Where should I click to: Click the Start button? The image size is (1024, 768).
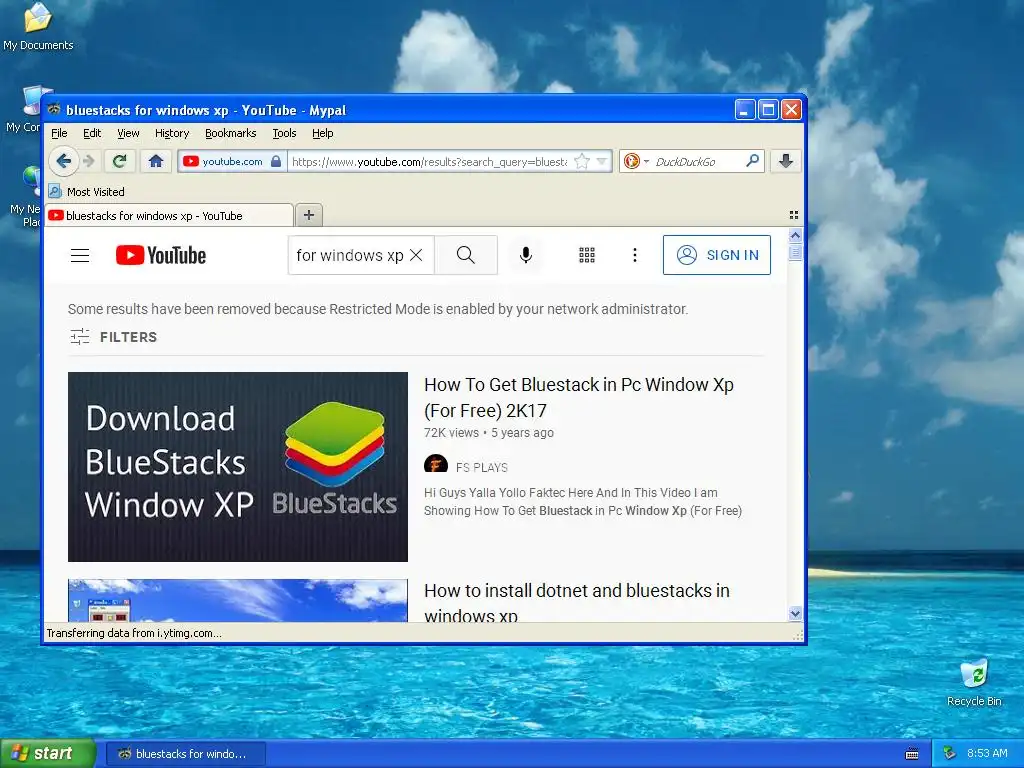[x=48, y=754]
